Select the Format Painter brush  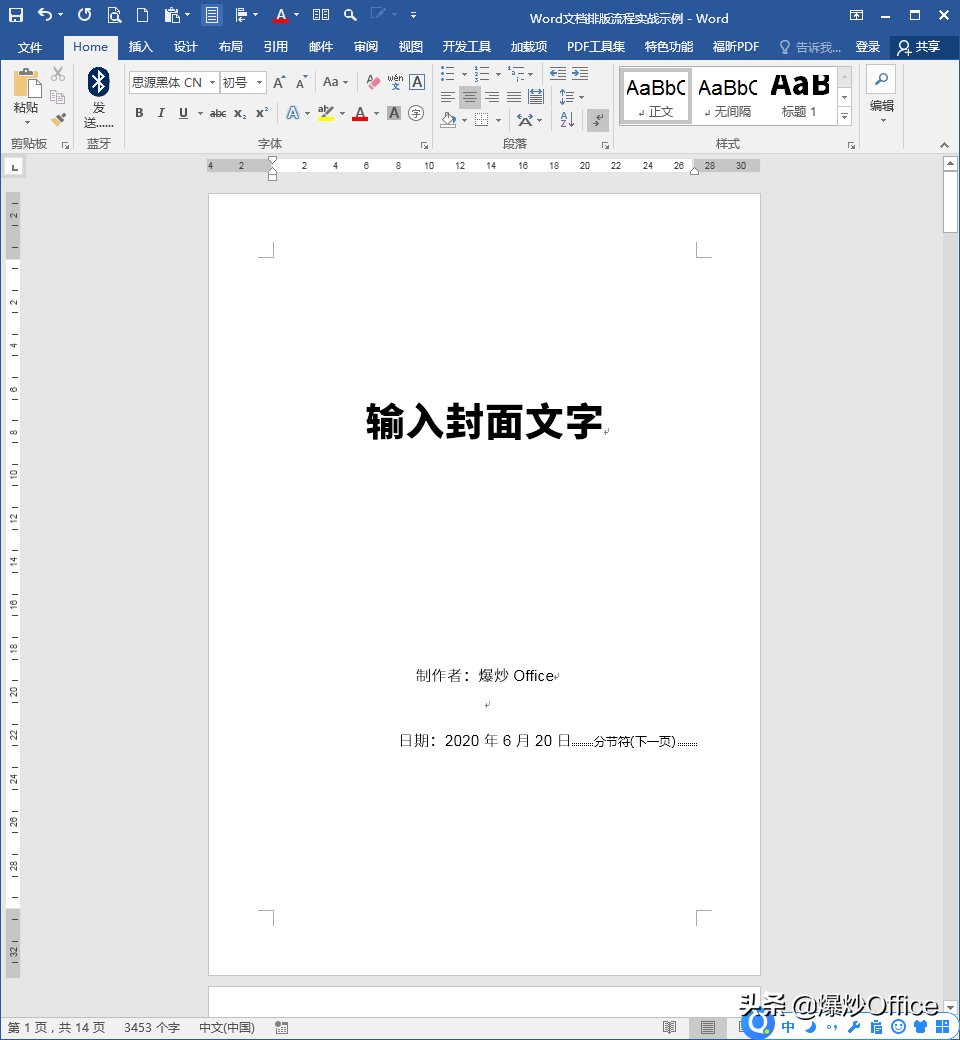click(x=58, y=119)
